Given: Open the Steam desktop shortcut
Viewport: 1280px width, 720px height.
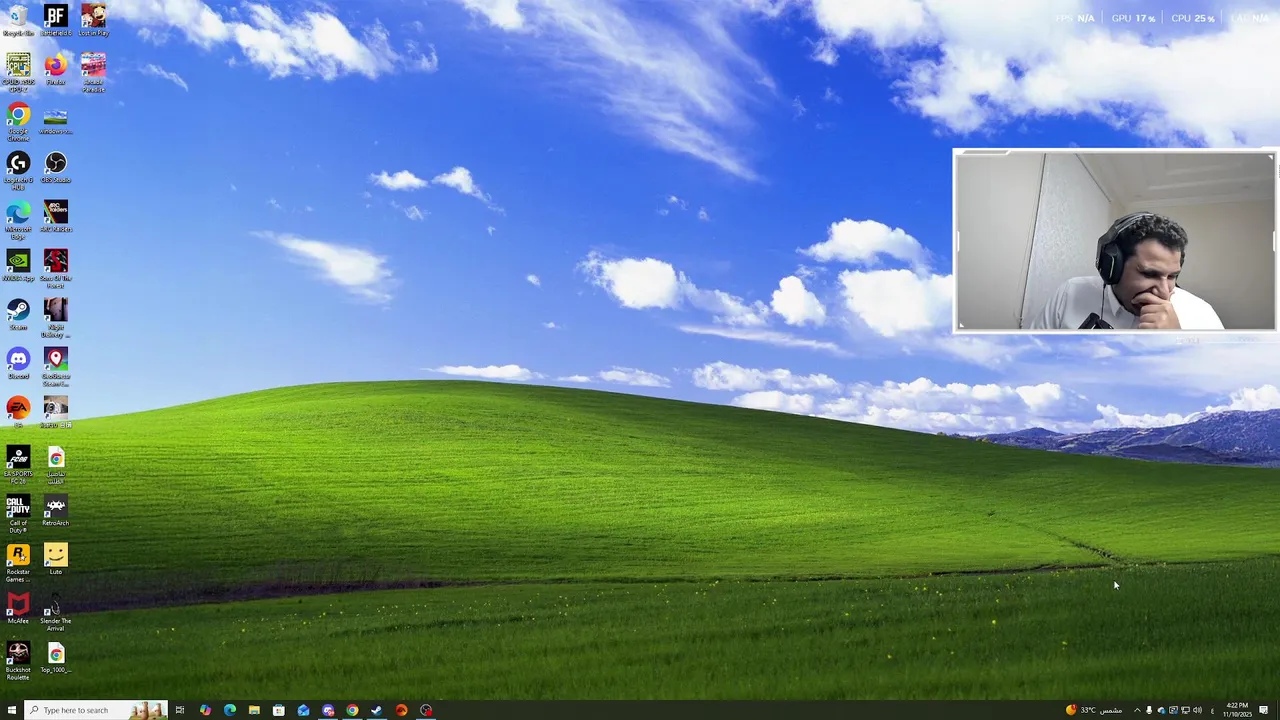Looking at the screenshot, I should [x=18, y=315].
